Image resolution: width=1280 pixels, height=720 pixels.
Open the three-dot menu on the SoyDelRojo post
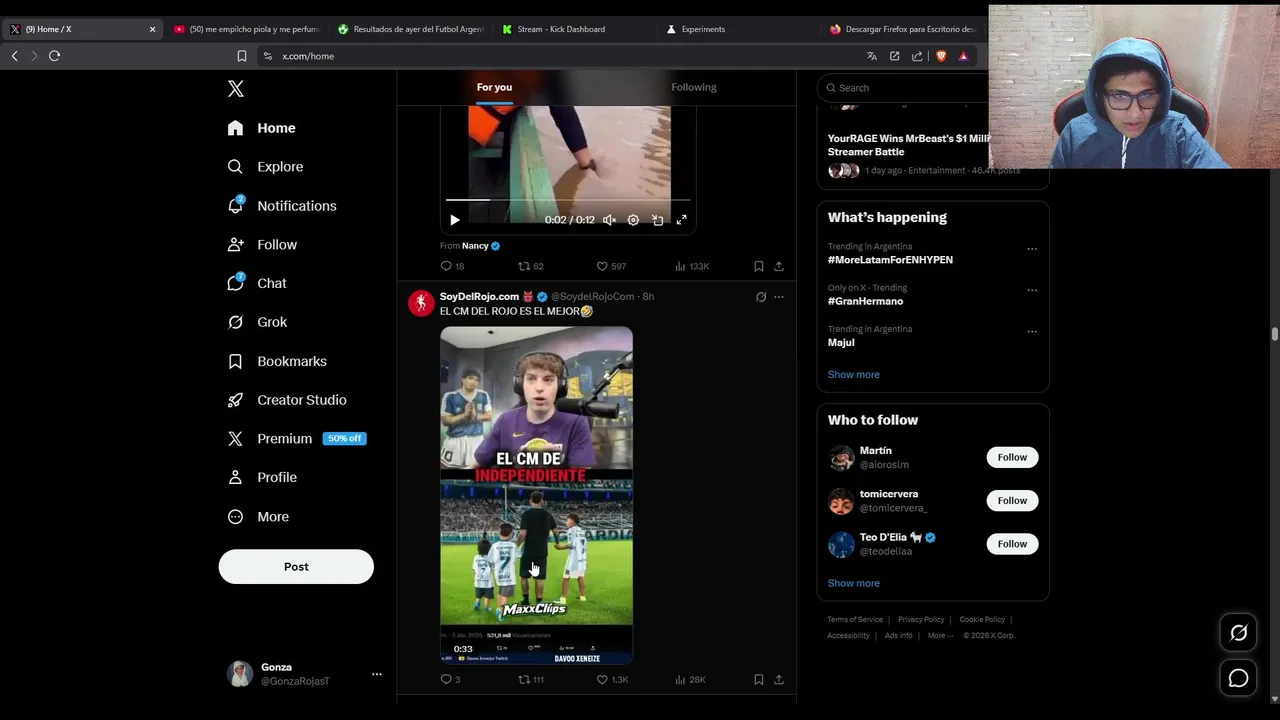[779, 297]
